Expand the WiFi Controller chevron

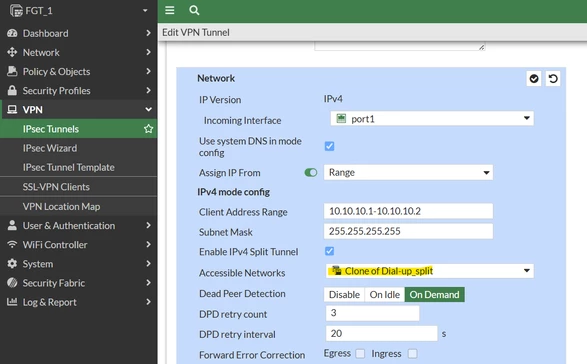(149, 245)
